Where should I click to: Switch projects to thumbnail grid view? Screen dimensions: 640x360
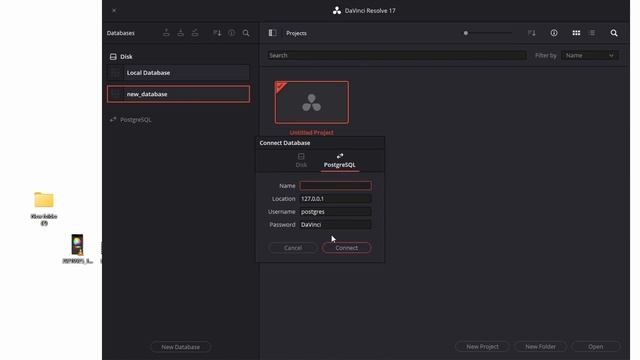coord(576,33)
